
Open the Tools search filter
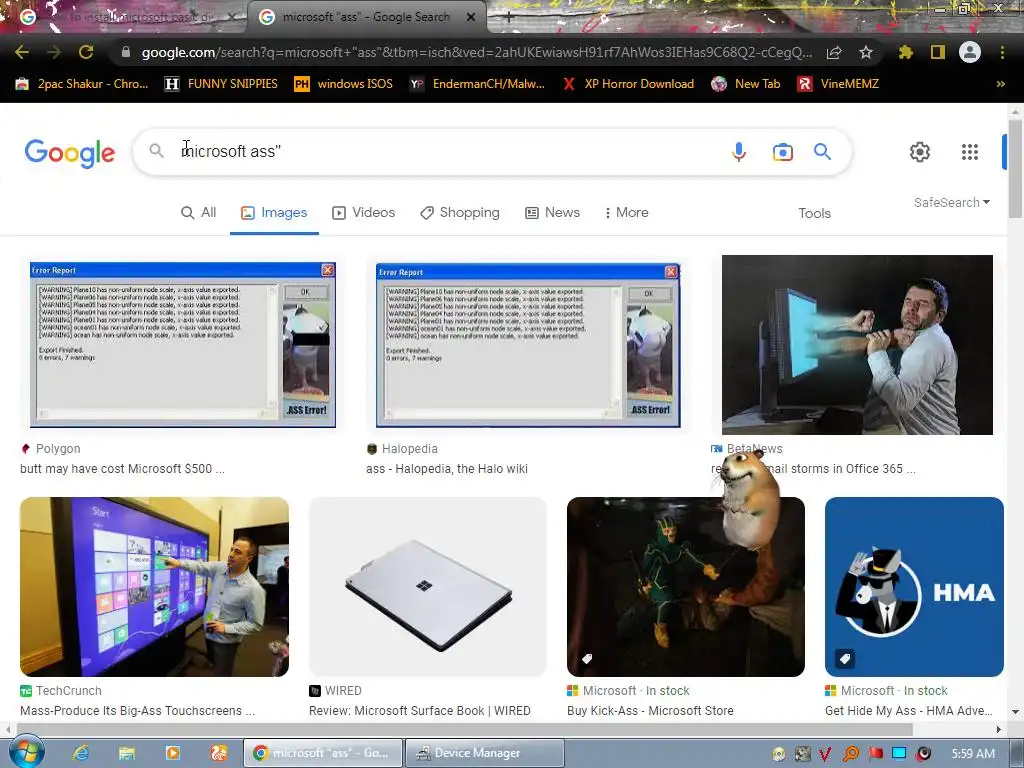coord(814,214)
